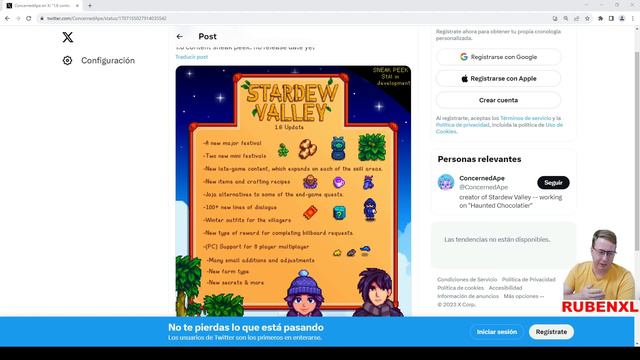Click the browser forward arrow

[18, 18]
